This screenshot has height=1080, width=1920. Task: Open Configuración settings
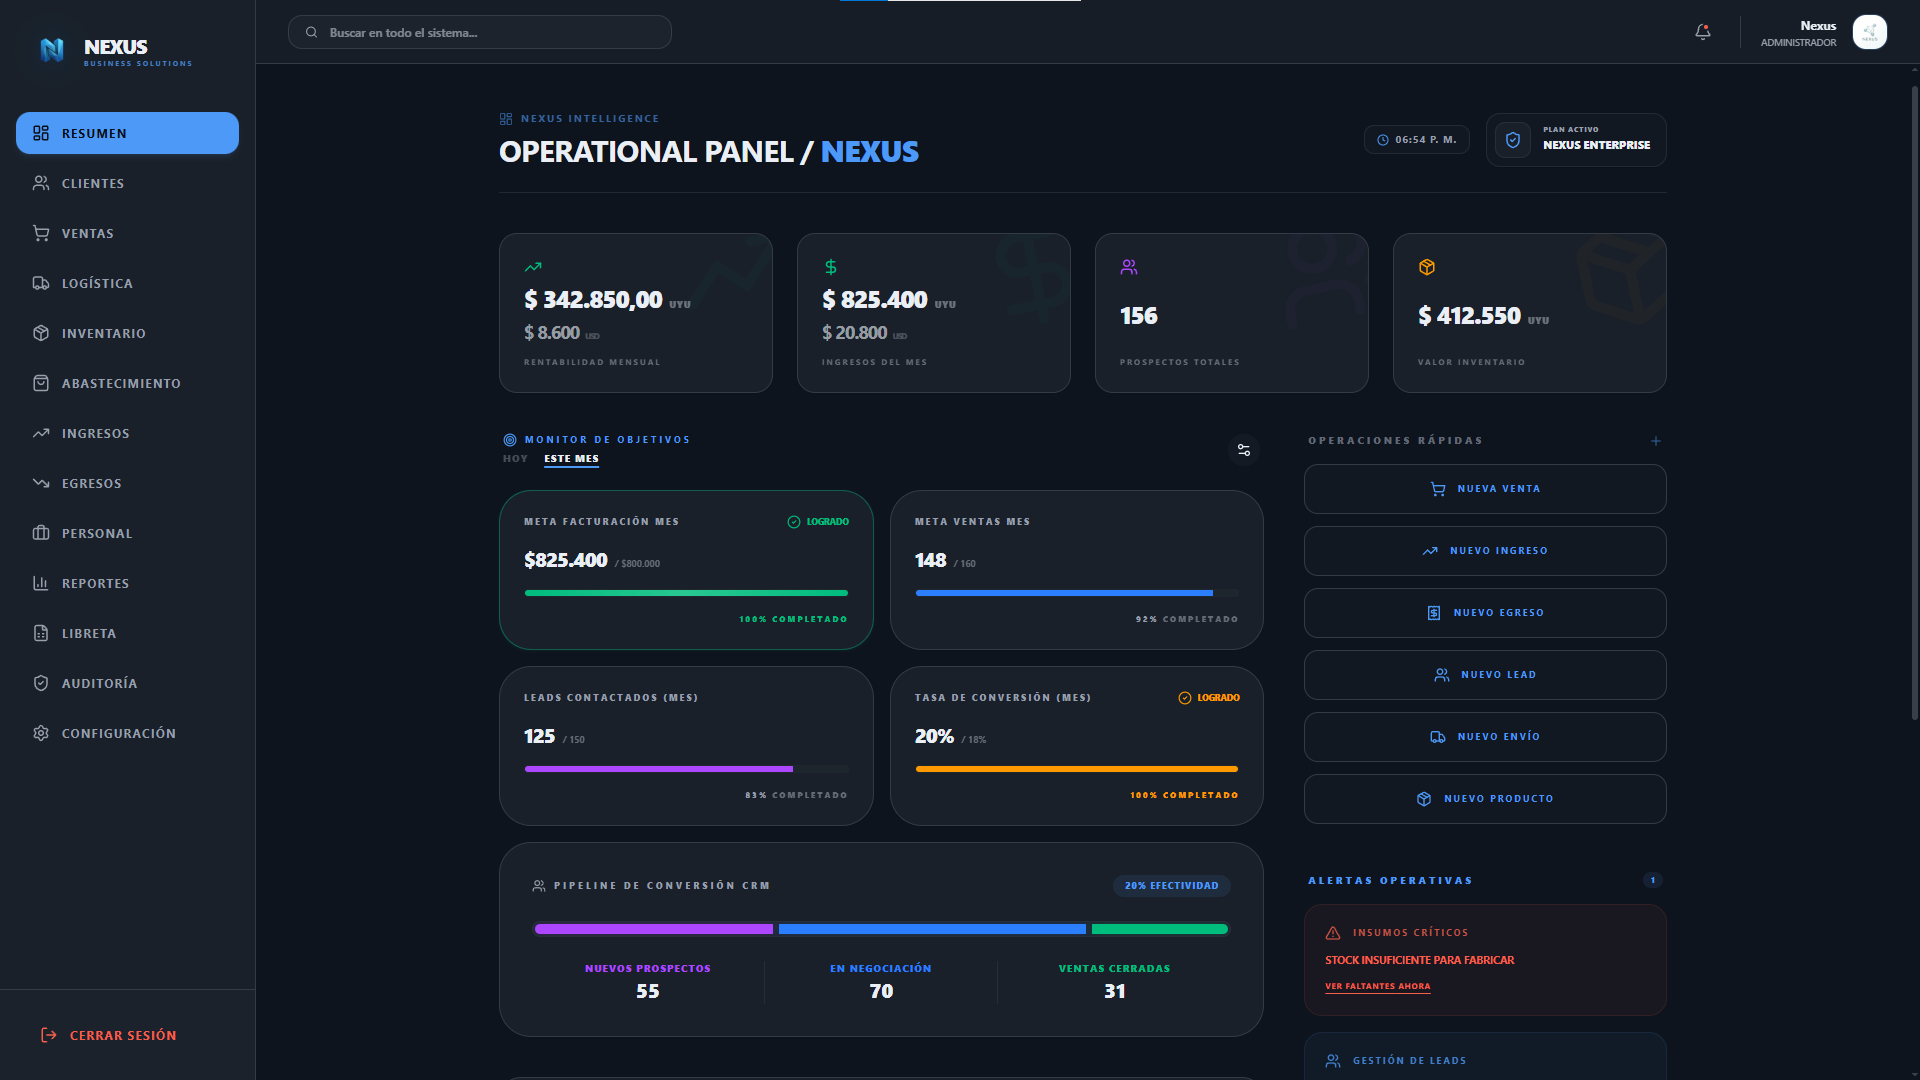pyautogui.click(x=127, y=733)
